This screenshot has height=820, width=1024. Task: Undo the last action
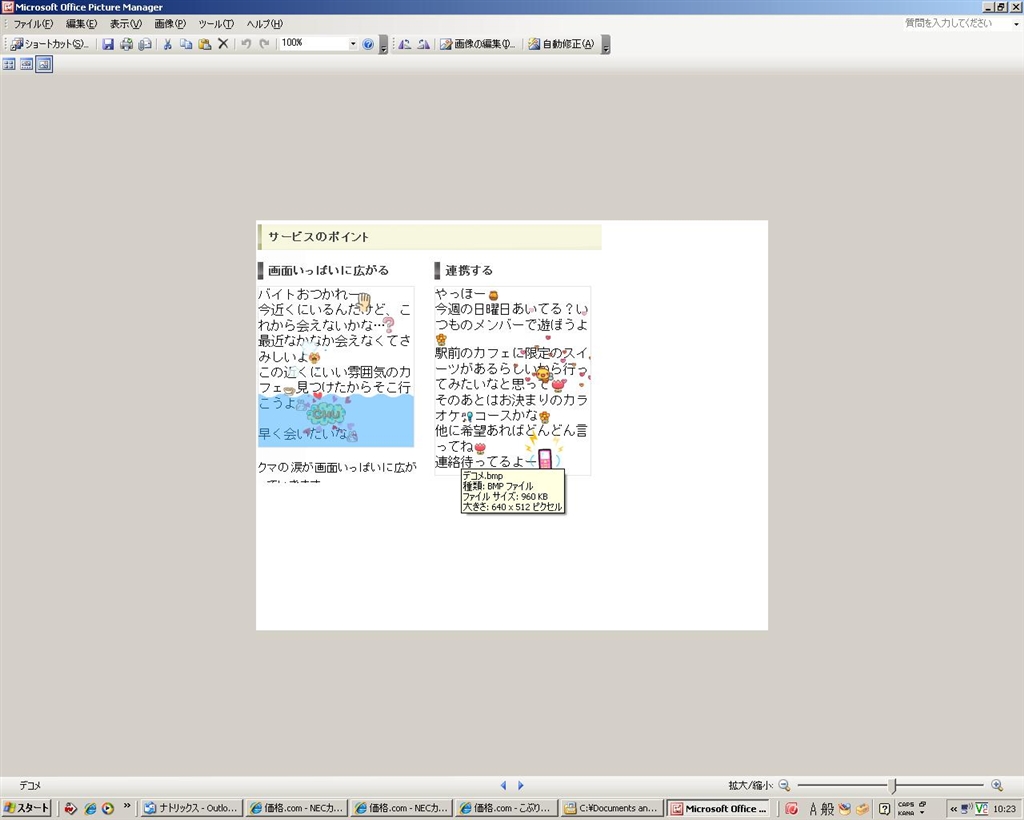click(x=246, y=44)
